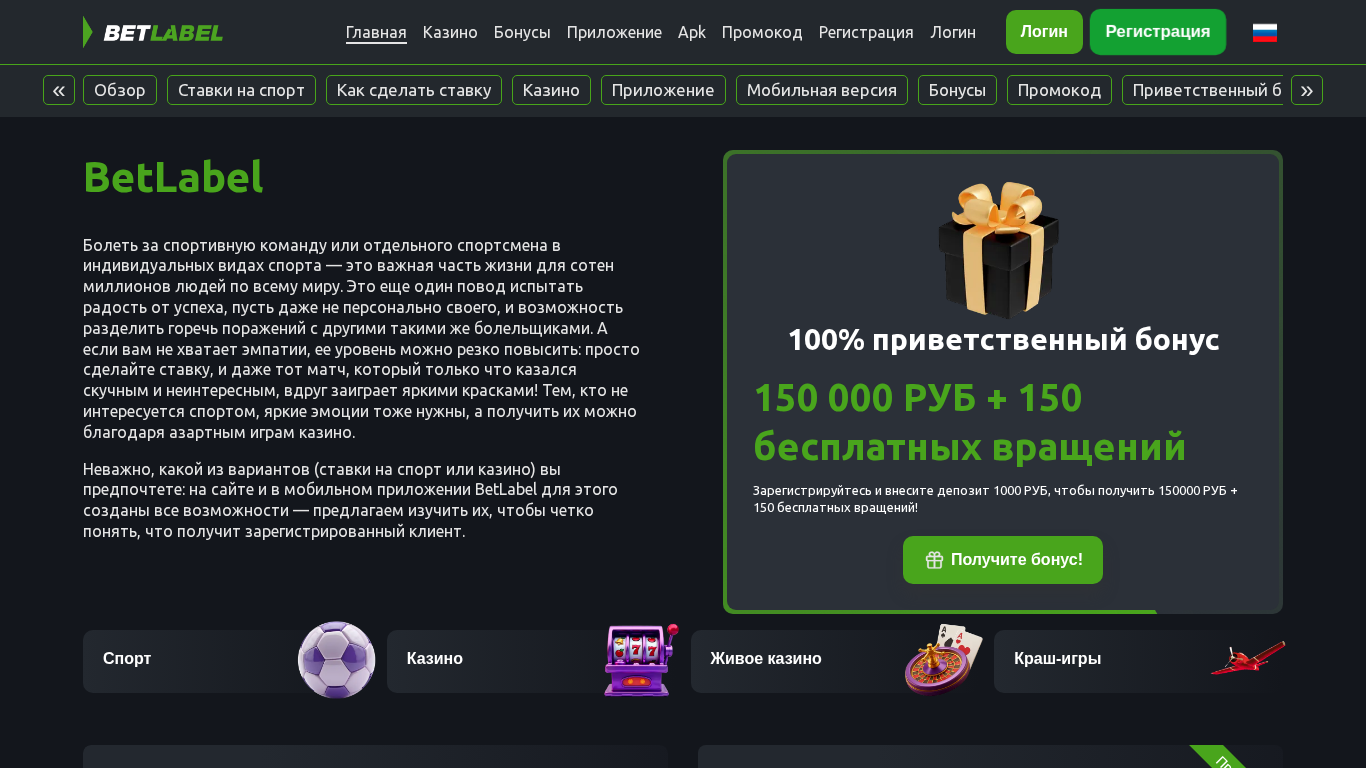The height and width of the screenshot is (768, 1366).
Task: Click the BetLabel logo in the header
Action: click(153, 32)
